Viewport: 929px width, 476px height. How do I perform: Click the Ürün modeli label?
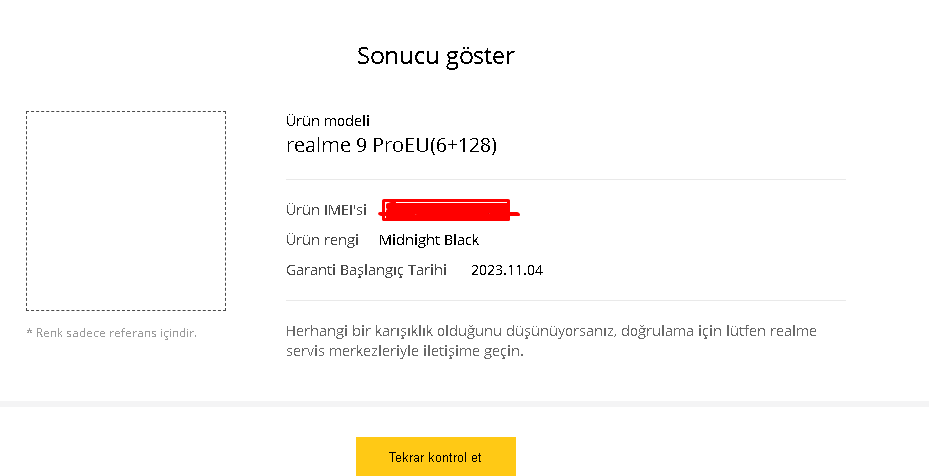[x=328, y=121]
